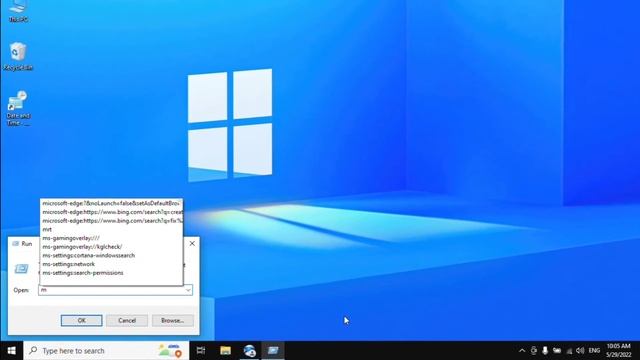Click the microphone icon in the system tray
Viewport: 640px width, 360px height.
545,351
